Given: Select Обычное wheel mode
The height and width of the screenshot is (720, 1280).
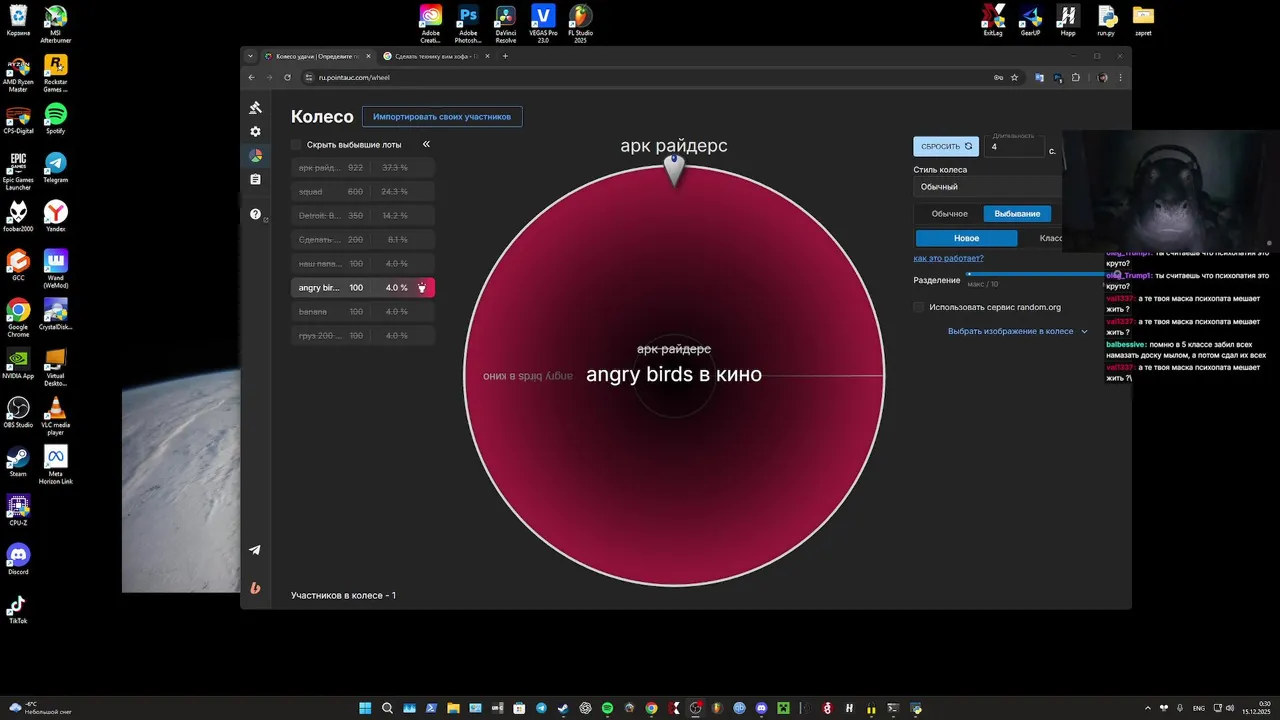Looking at the screenshot, I should coord(949,214).
